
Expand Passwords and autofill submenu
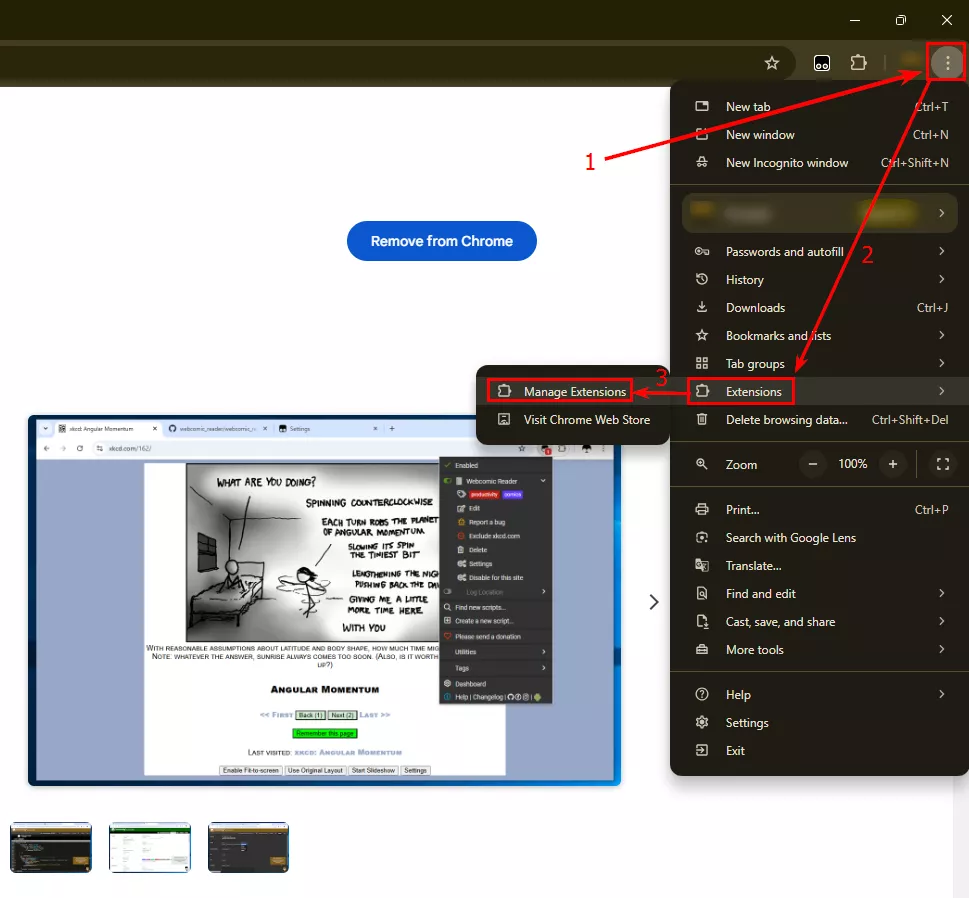[819, 252]
